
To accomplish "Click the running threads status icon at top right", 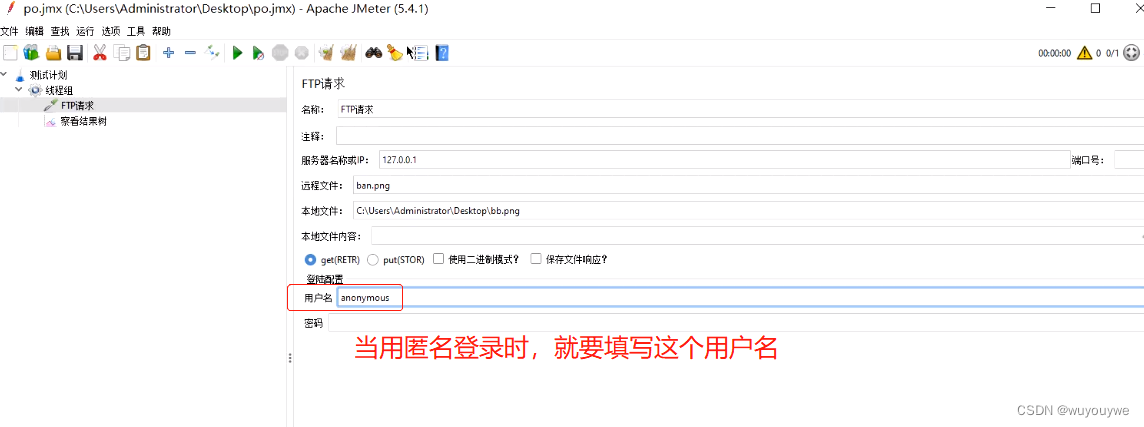I will [x=1131, y=53].
